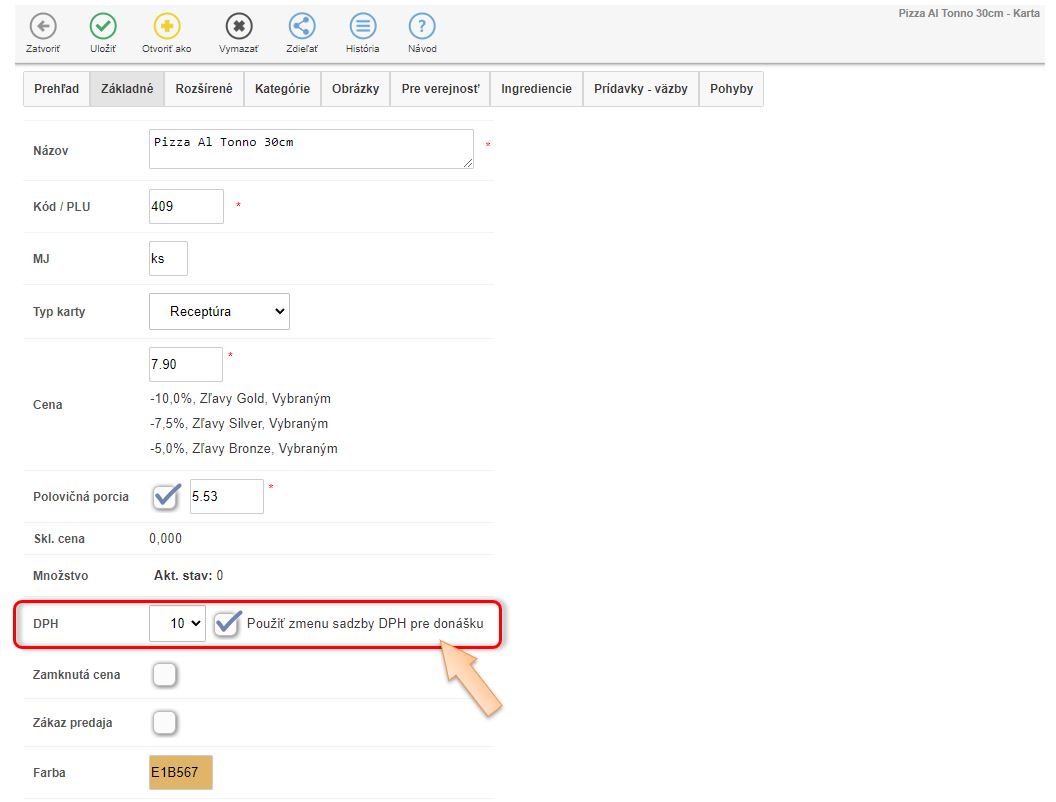The image size is (1056, 802).
Task: Enable the Zamknutá cena checkbox
Action: pos(165,675)
